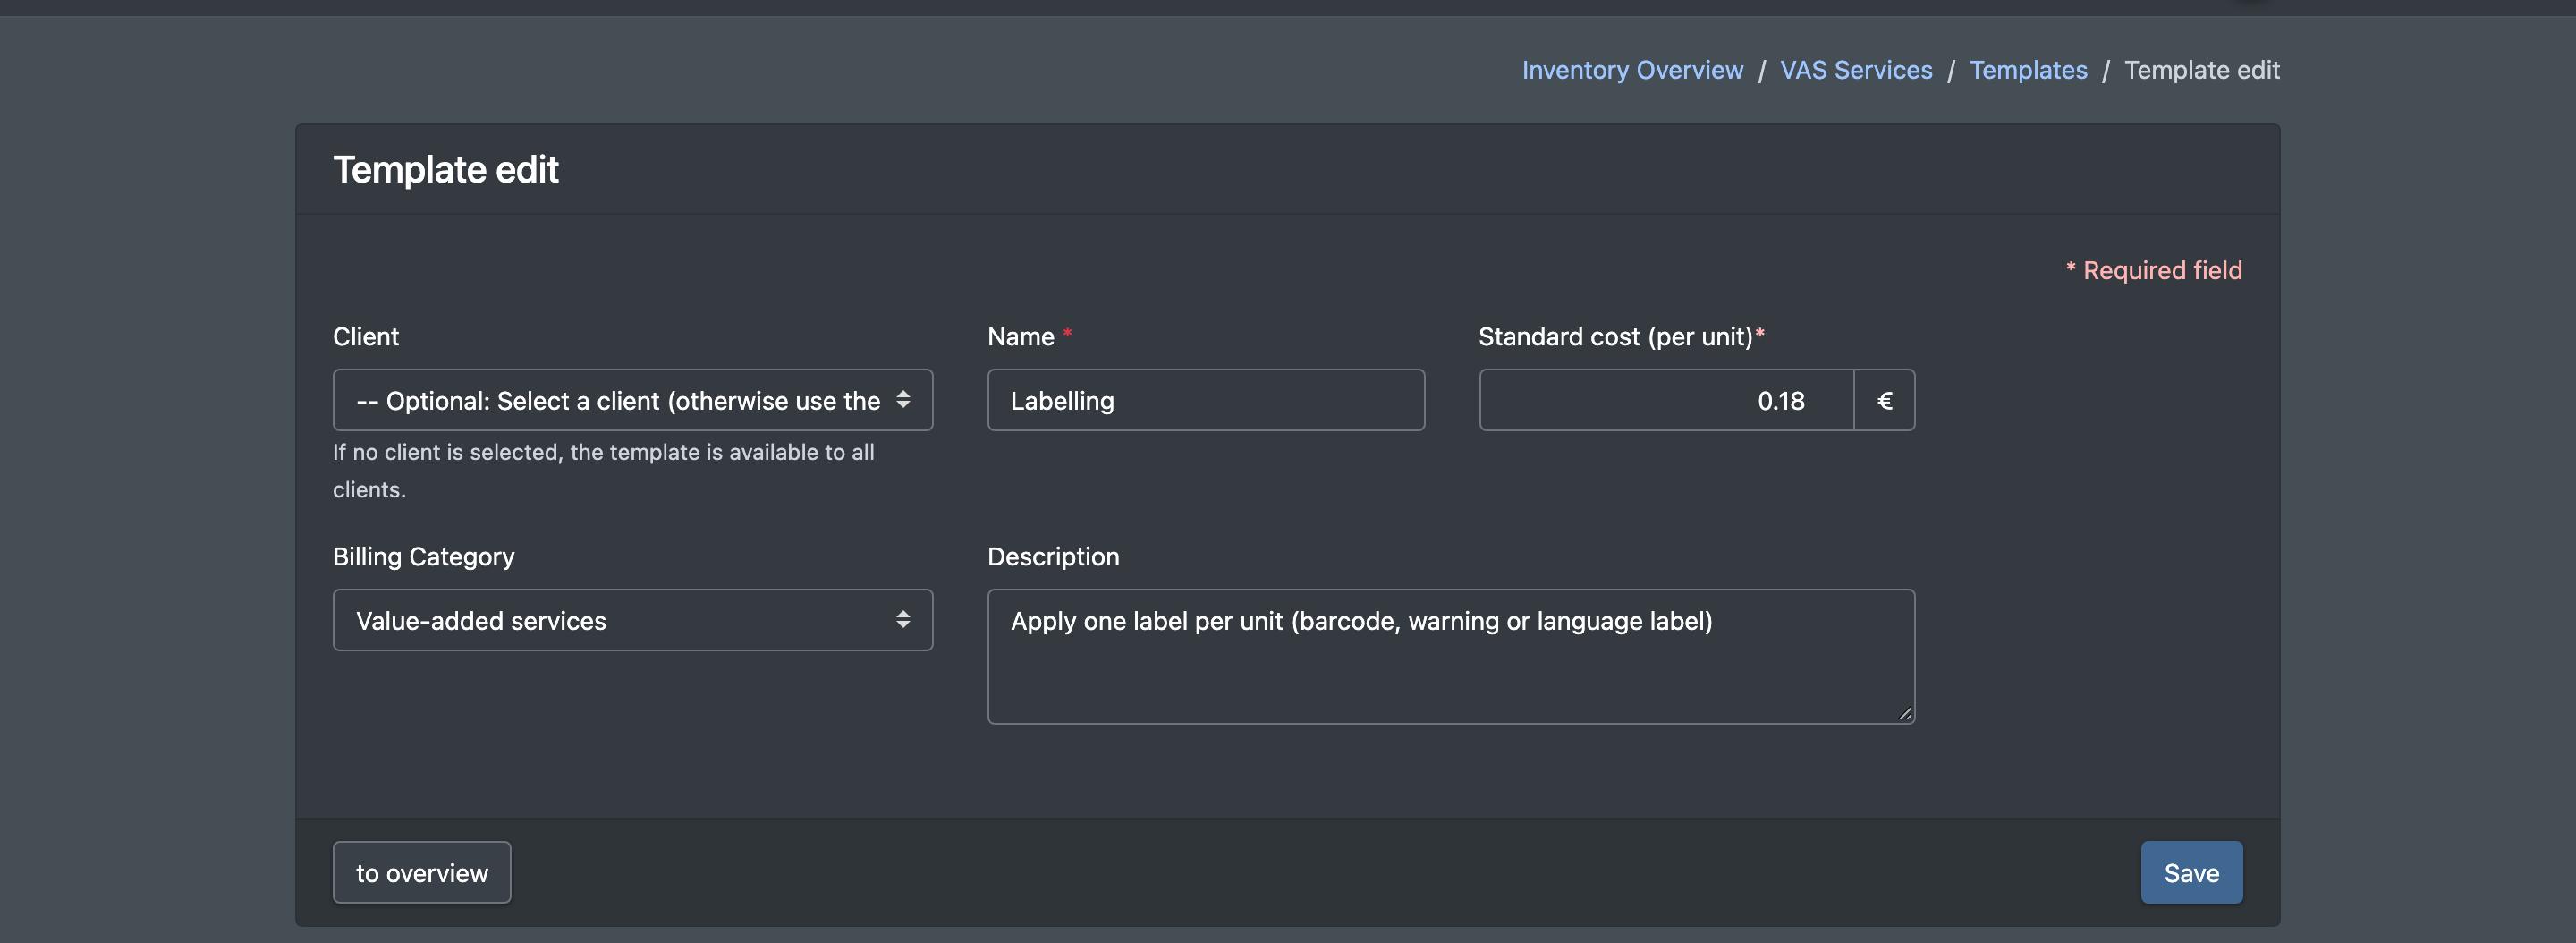Focus the Standard cost per unit field

click(x=1667, y=400)
